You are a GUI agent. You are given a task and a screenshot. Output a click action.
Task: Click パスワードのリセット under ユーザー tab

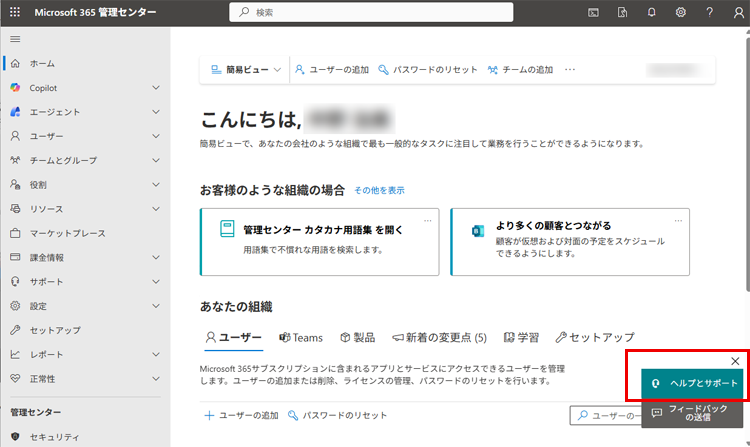[x=338, y=415]
